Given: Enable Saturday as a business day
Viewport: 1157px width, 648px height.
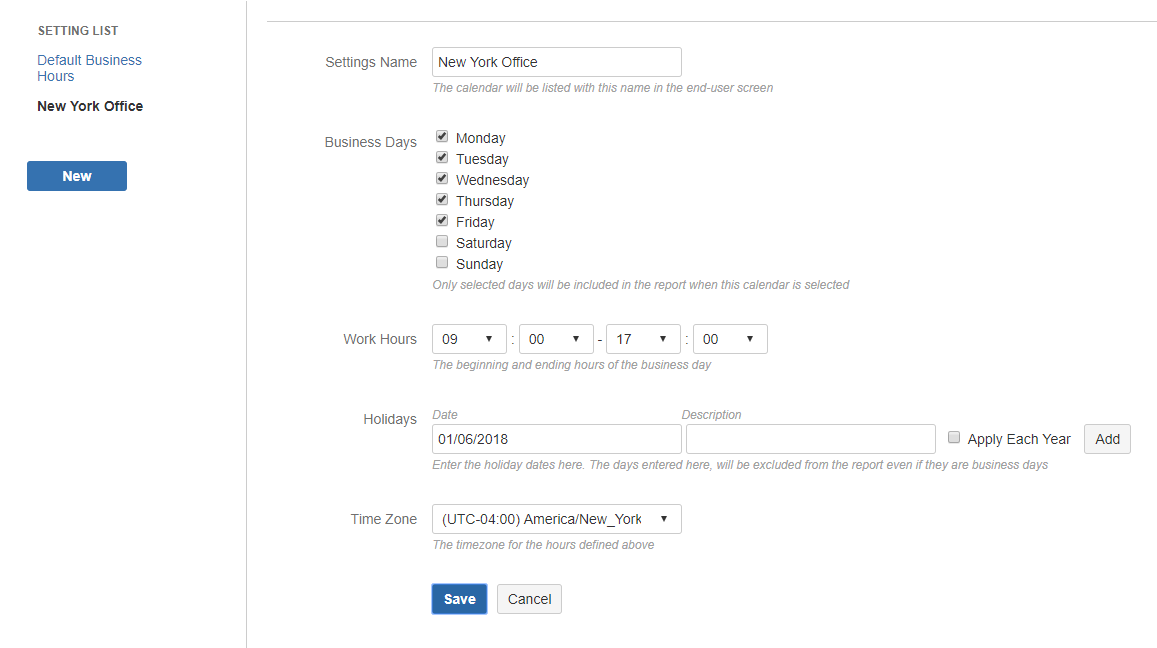Looking at the screenshot, I should (x=442, y=242).
